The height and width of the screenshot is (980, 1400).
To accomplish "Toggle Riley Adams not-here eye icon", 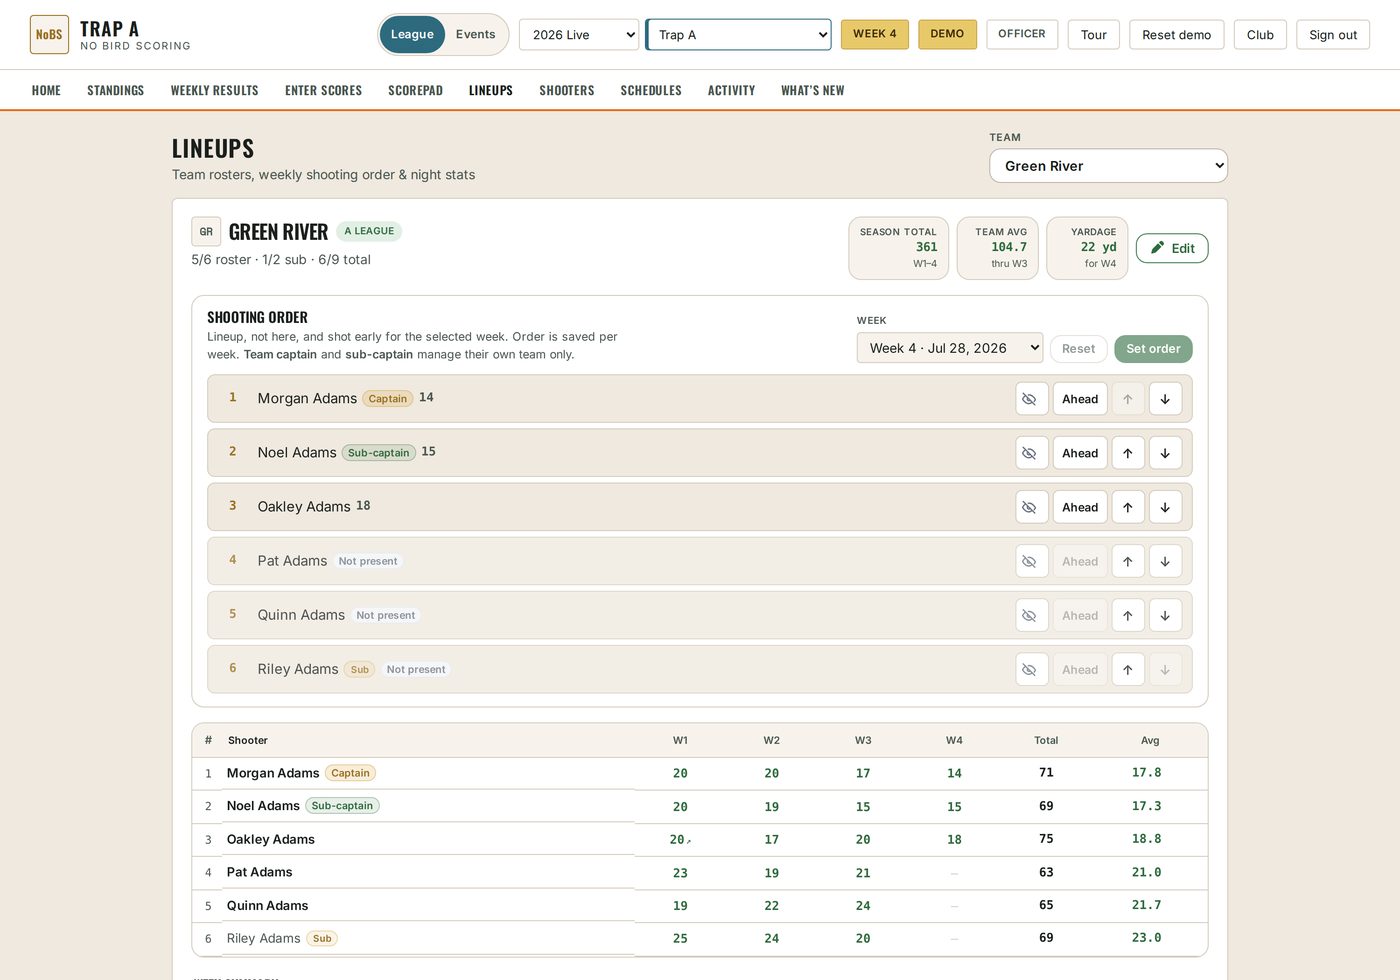I will [x=1030, y=670].
